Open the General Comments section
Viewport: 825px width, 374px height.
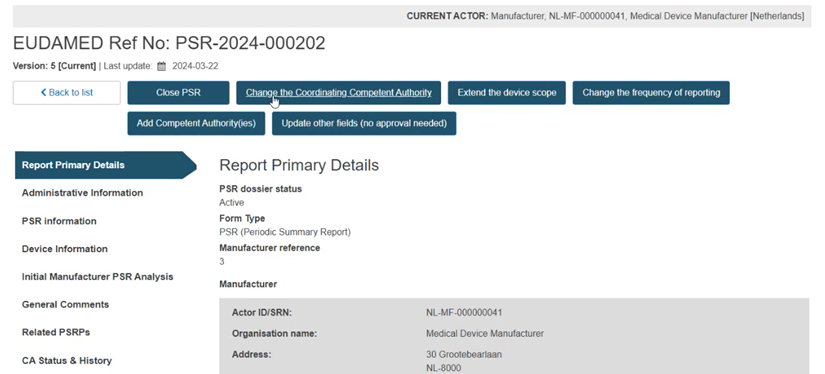click(65, 305)
